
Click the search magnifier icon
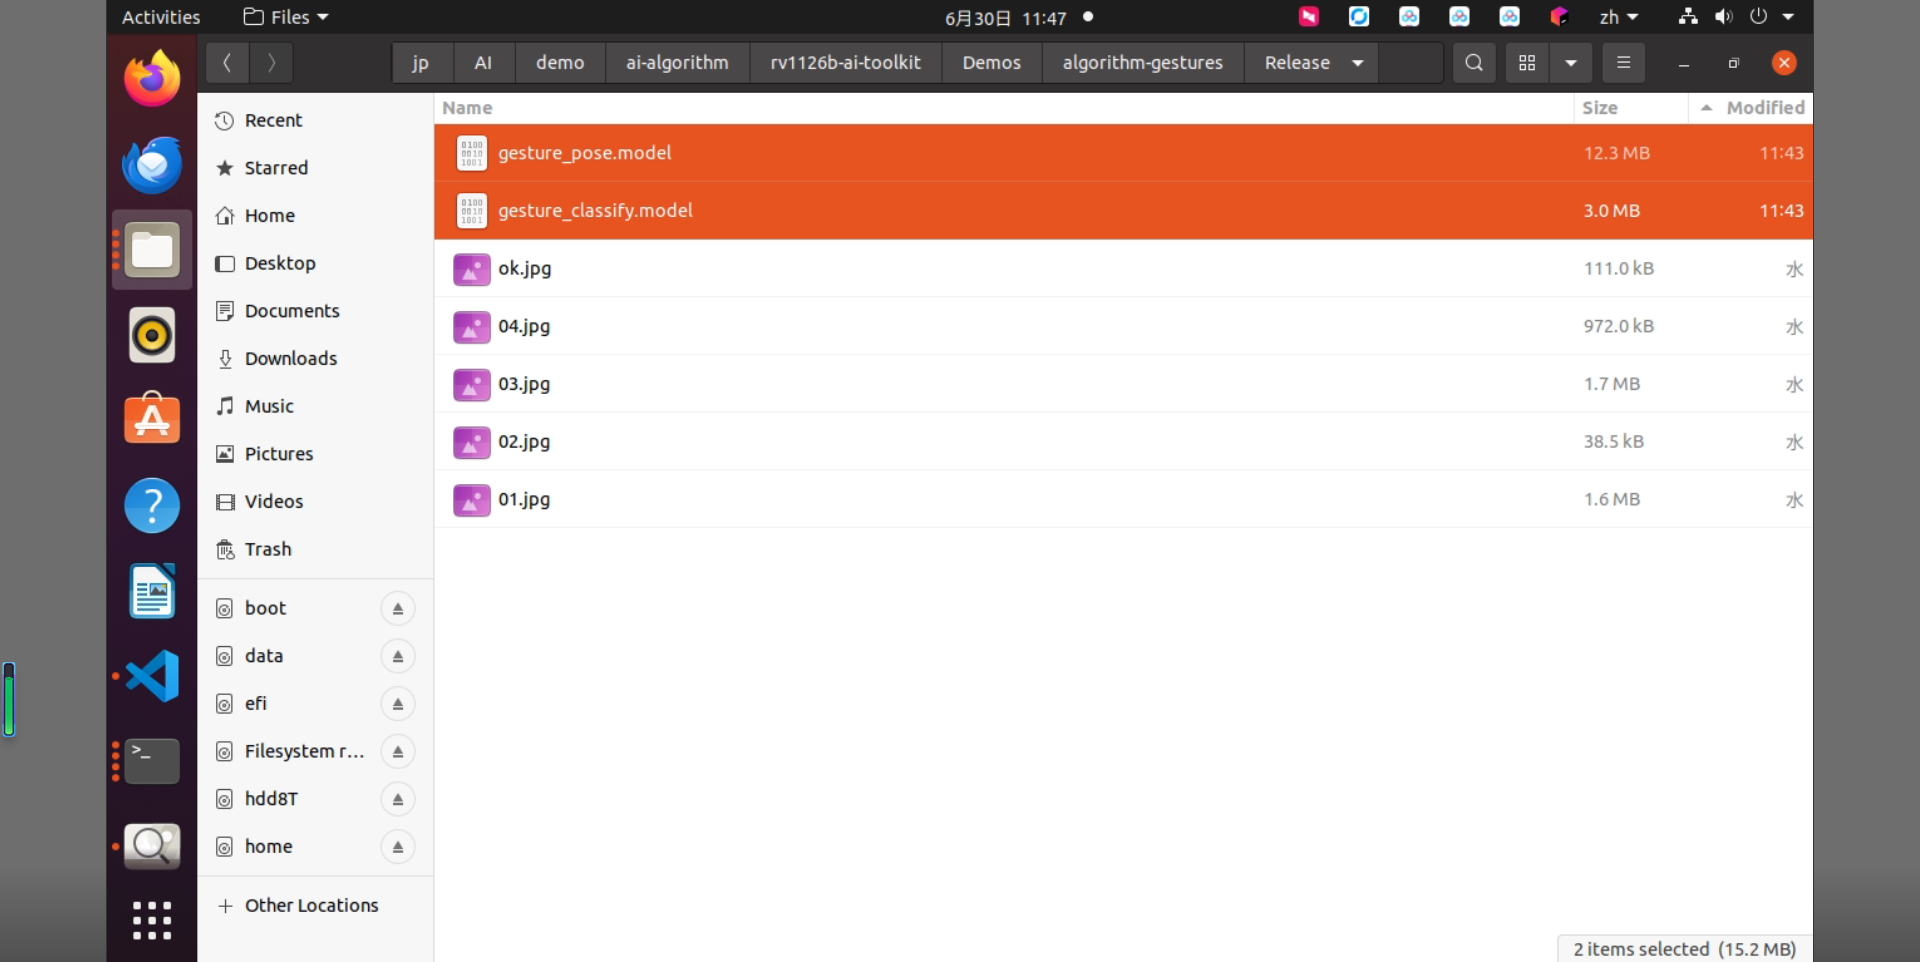[x=1473, y=63]
